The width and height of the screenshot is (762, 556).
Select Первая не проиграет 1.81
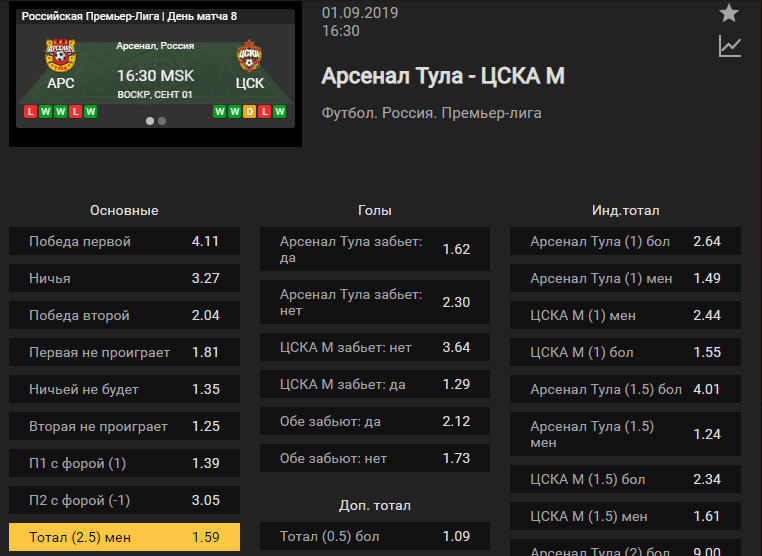tap(124, 352)
